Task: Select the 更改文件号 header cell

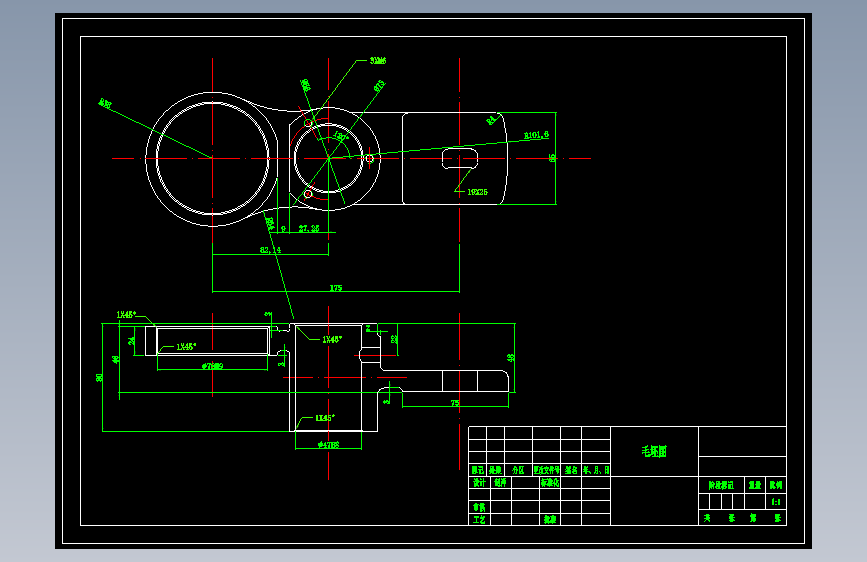Action: 546,470
